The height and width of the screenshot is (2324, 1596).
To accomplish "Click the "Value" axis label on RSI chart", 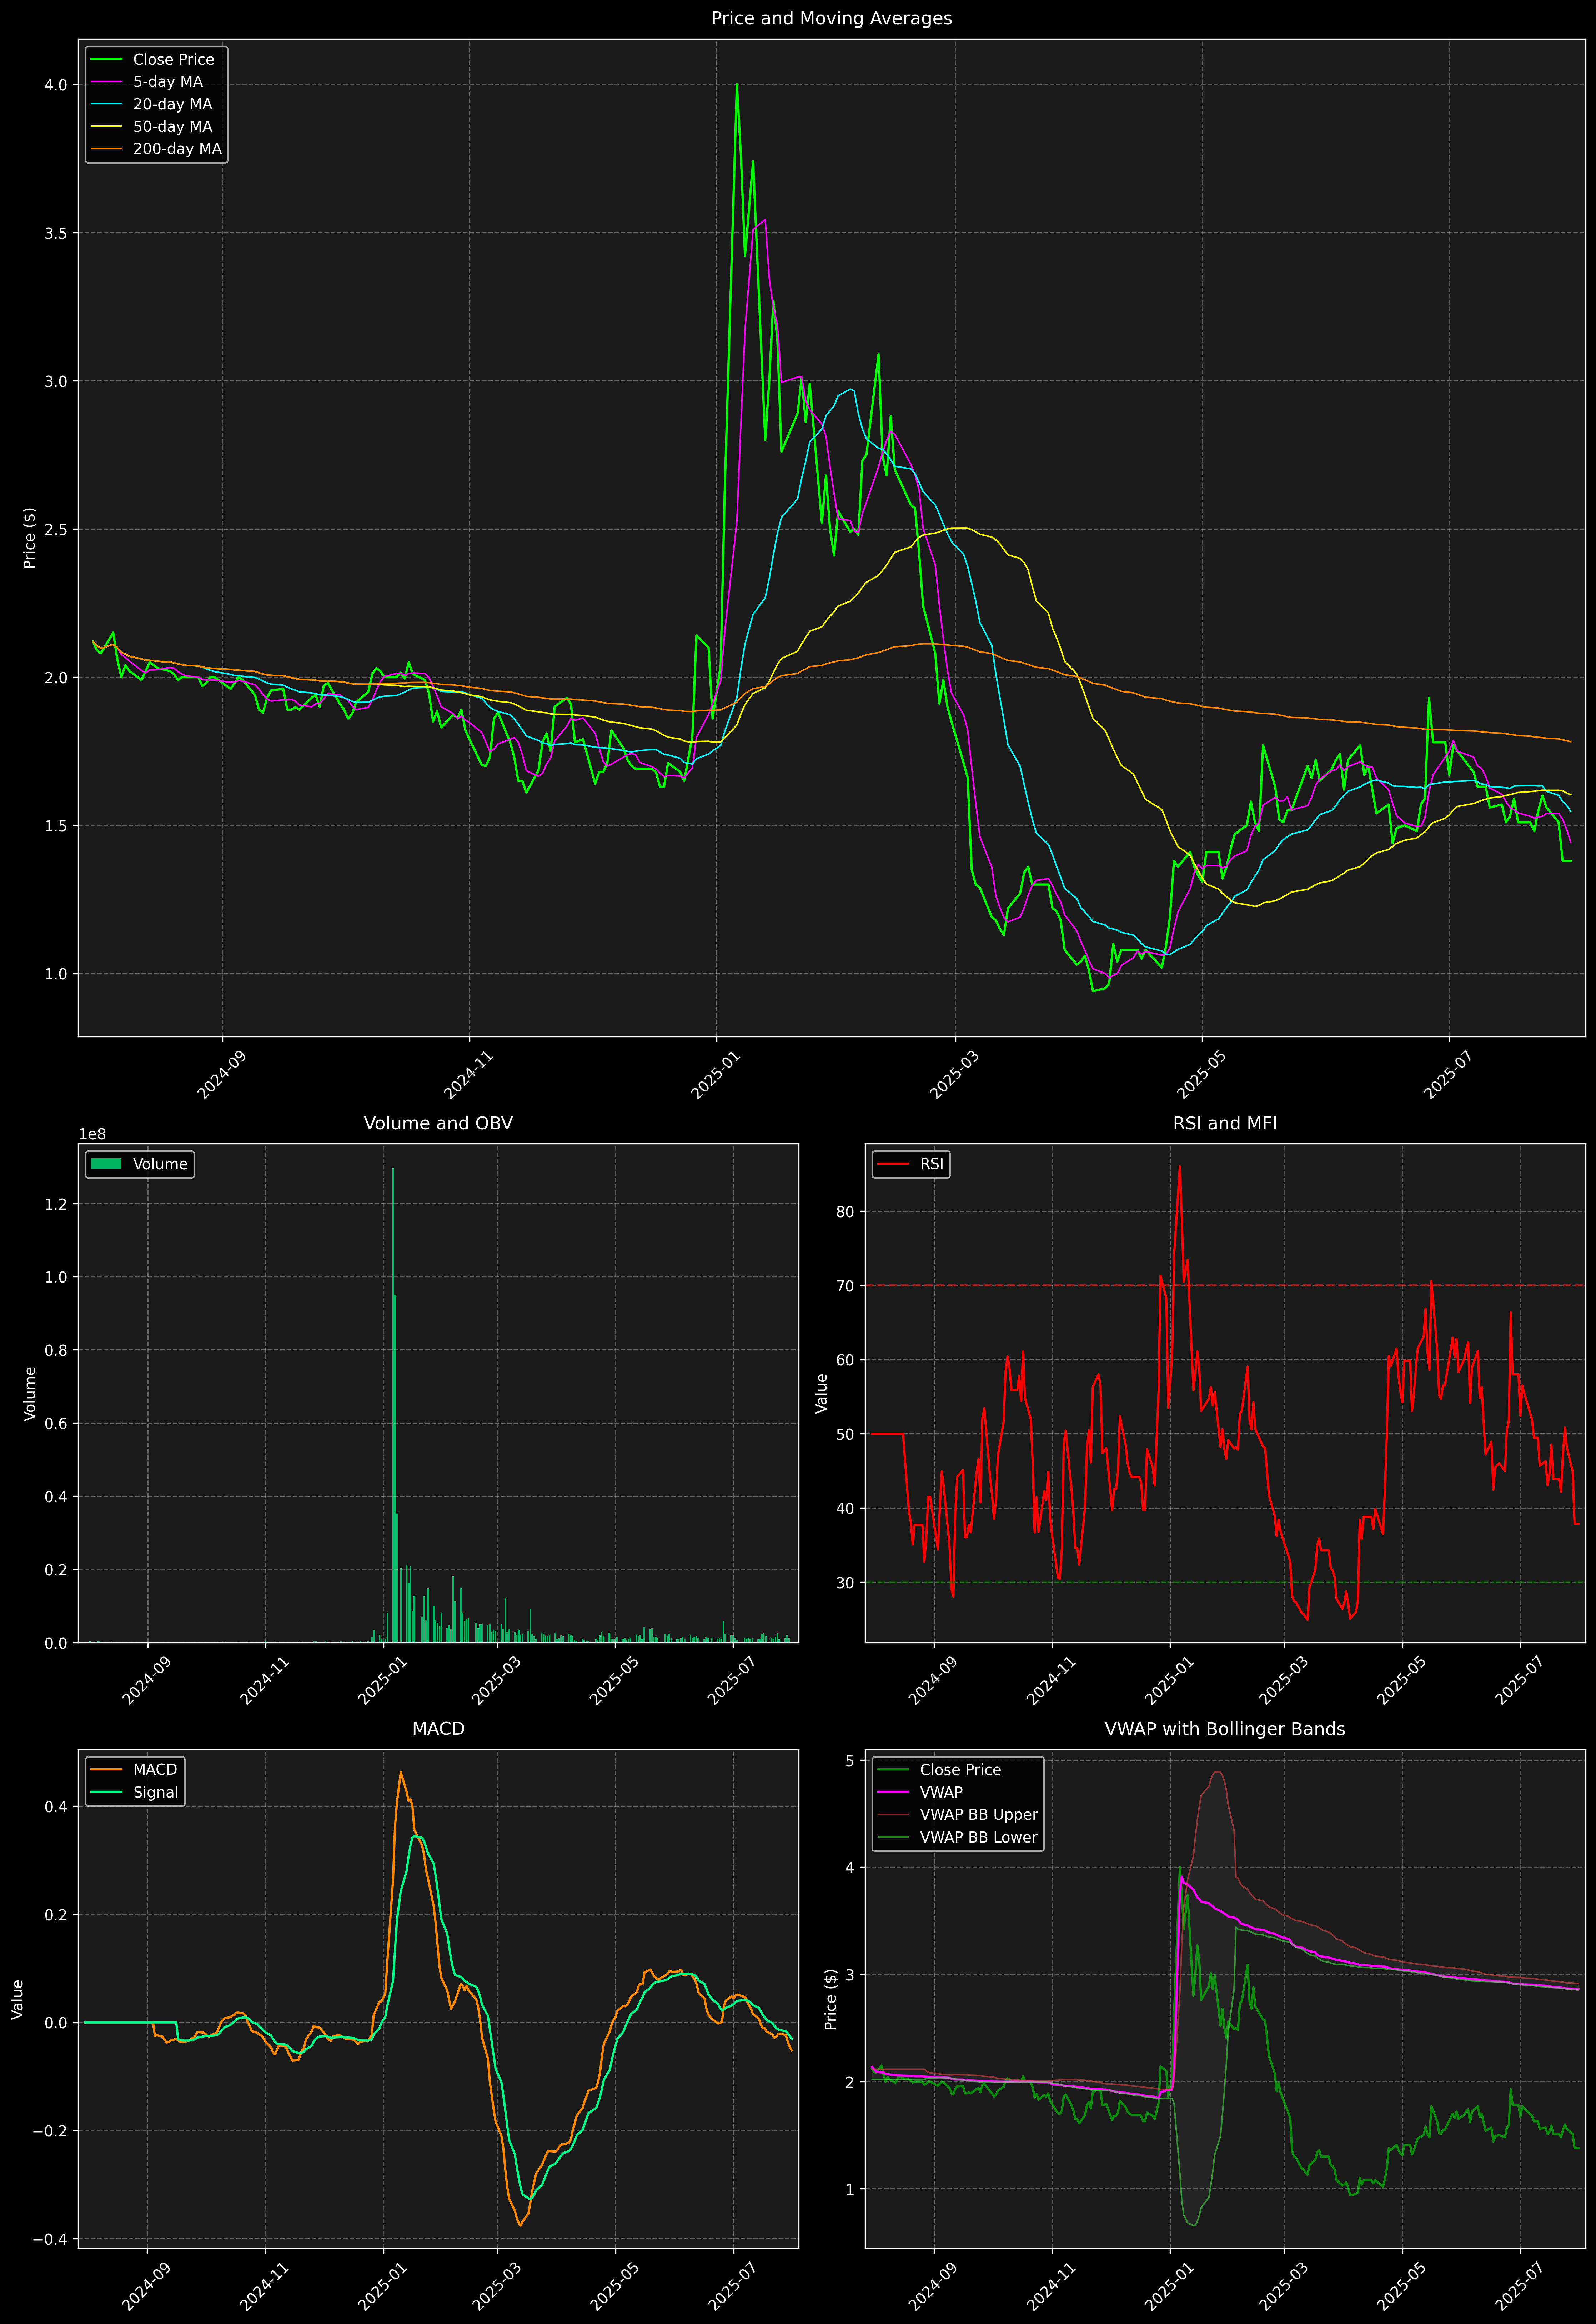I will (822, 1393).
